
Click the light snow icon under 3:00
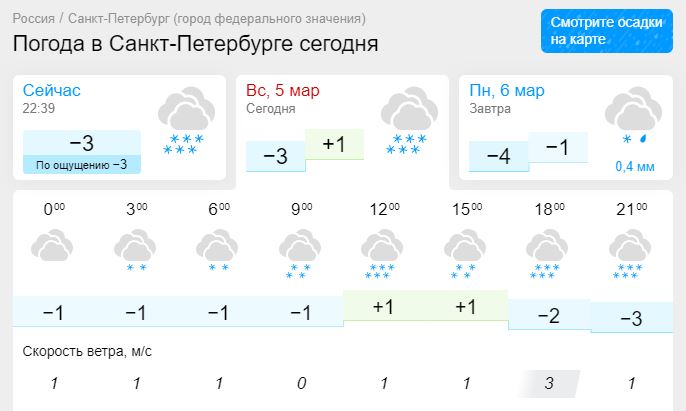click(x=135, y=250)
